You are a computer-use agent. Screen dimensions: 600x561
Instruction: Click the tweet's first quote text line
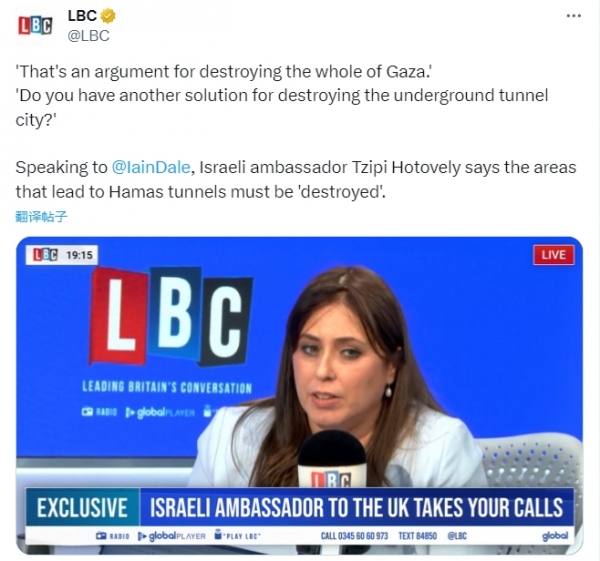point(223,72)
